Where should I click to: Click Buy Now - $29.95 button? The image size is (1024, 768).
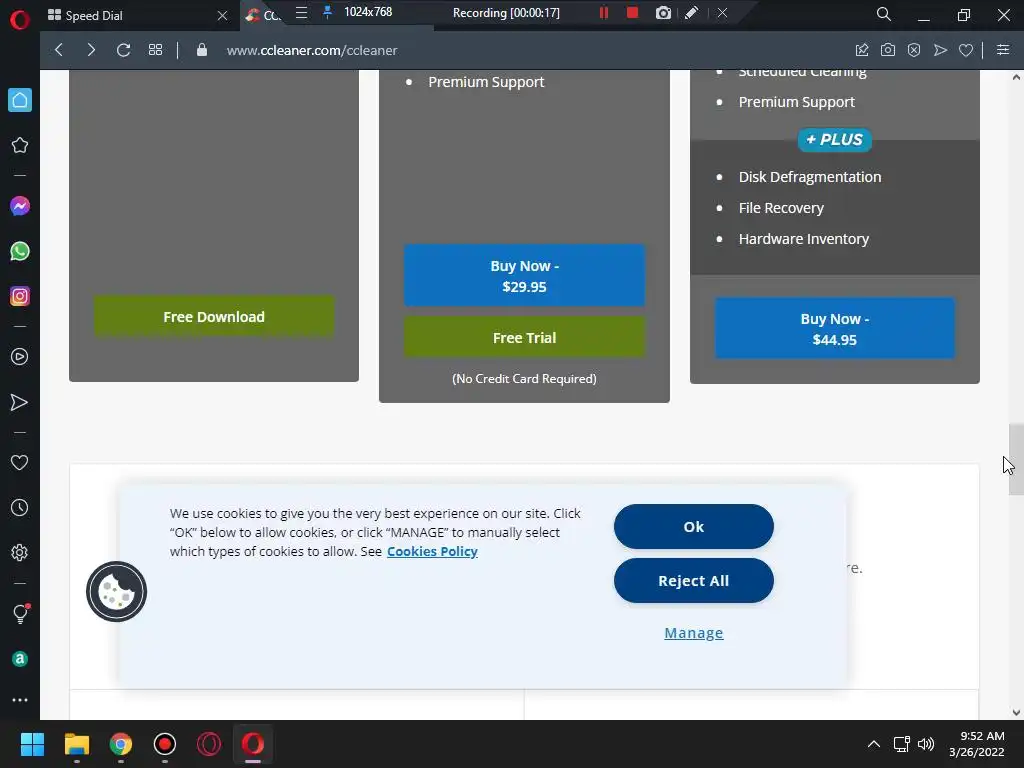tap(524, 276)
